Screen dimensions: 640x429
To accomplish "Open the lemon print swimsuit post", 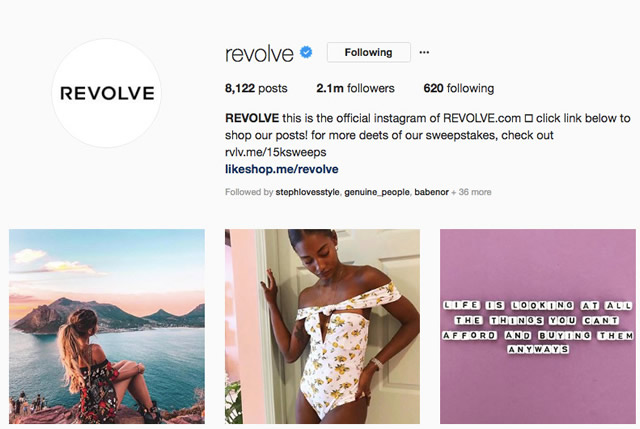I will coord(322,327).
